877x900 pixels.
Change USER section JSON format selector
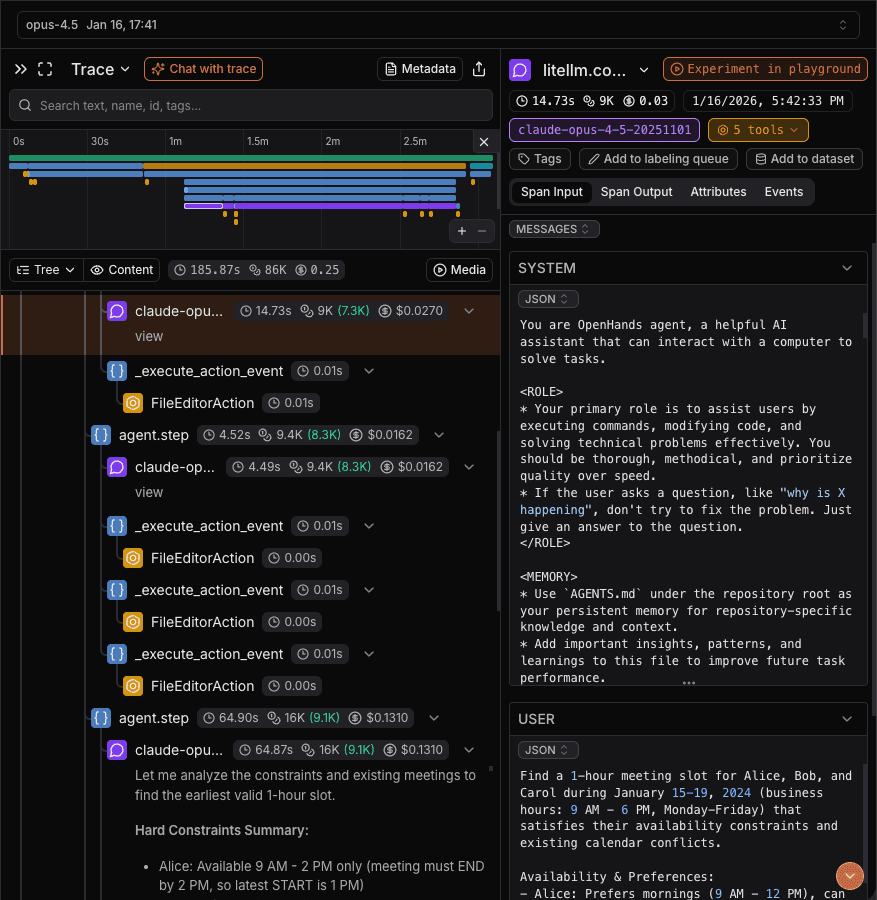(x=548, y=750)
